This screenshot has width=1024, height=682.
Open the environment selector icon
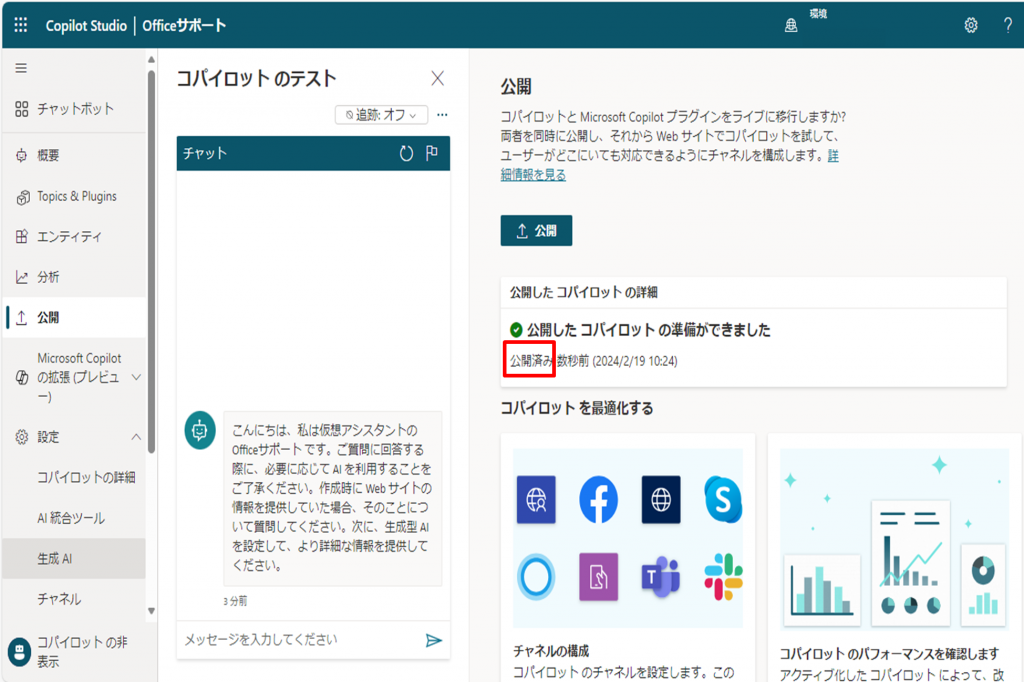(x=791, y=25)
